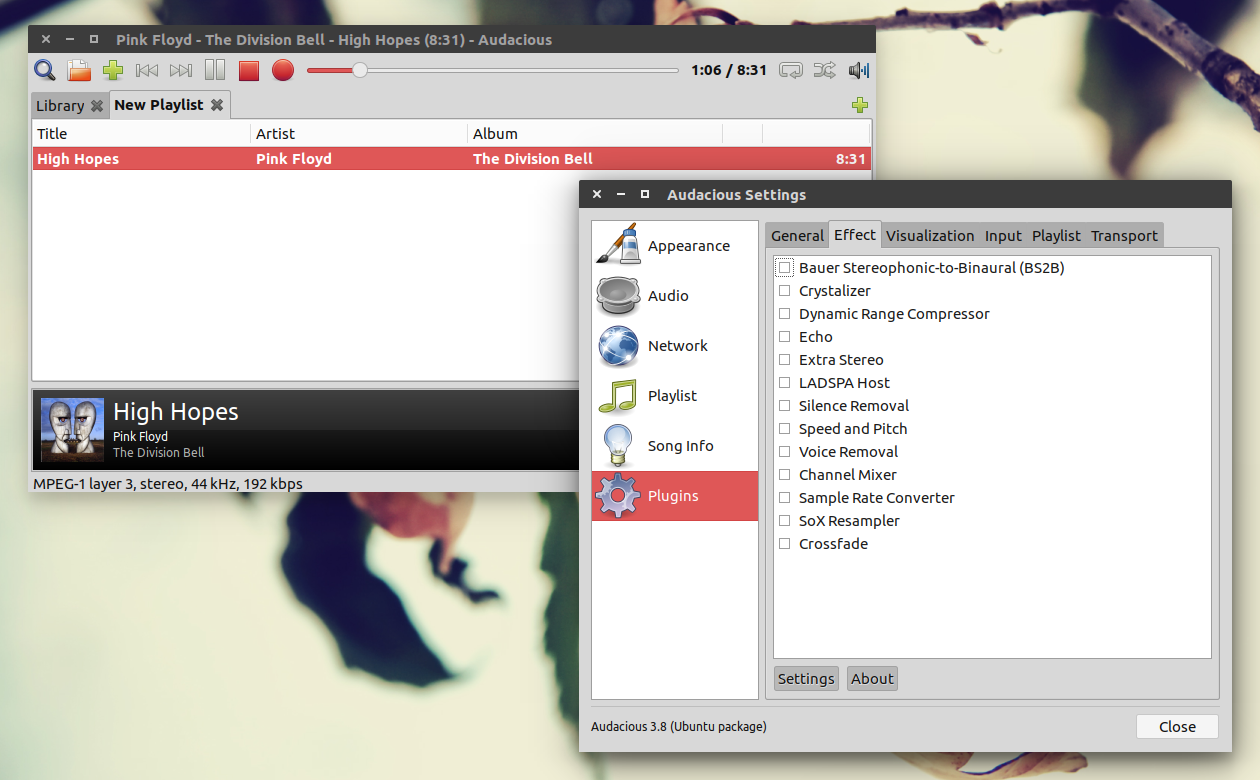Enable the Crossfade plugin
The image size is (1260, 780).
coord(785,544)
